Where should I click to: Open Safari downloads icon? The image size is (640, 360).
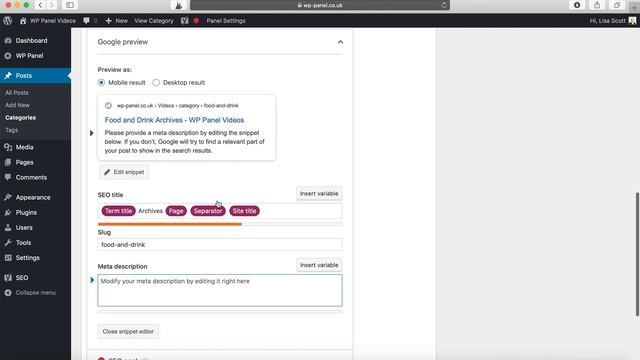[x=577, y=5]
